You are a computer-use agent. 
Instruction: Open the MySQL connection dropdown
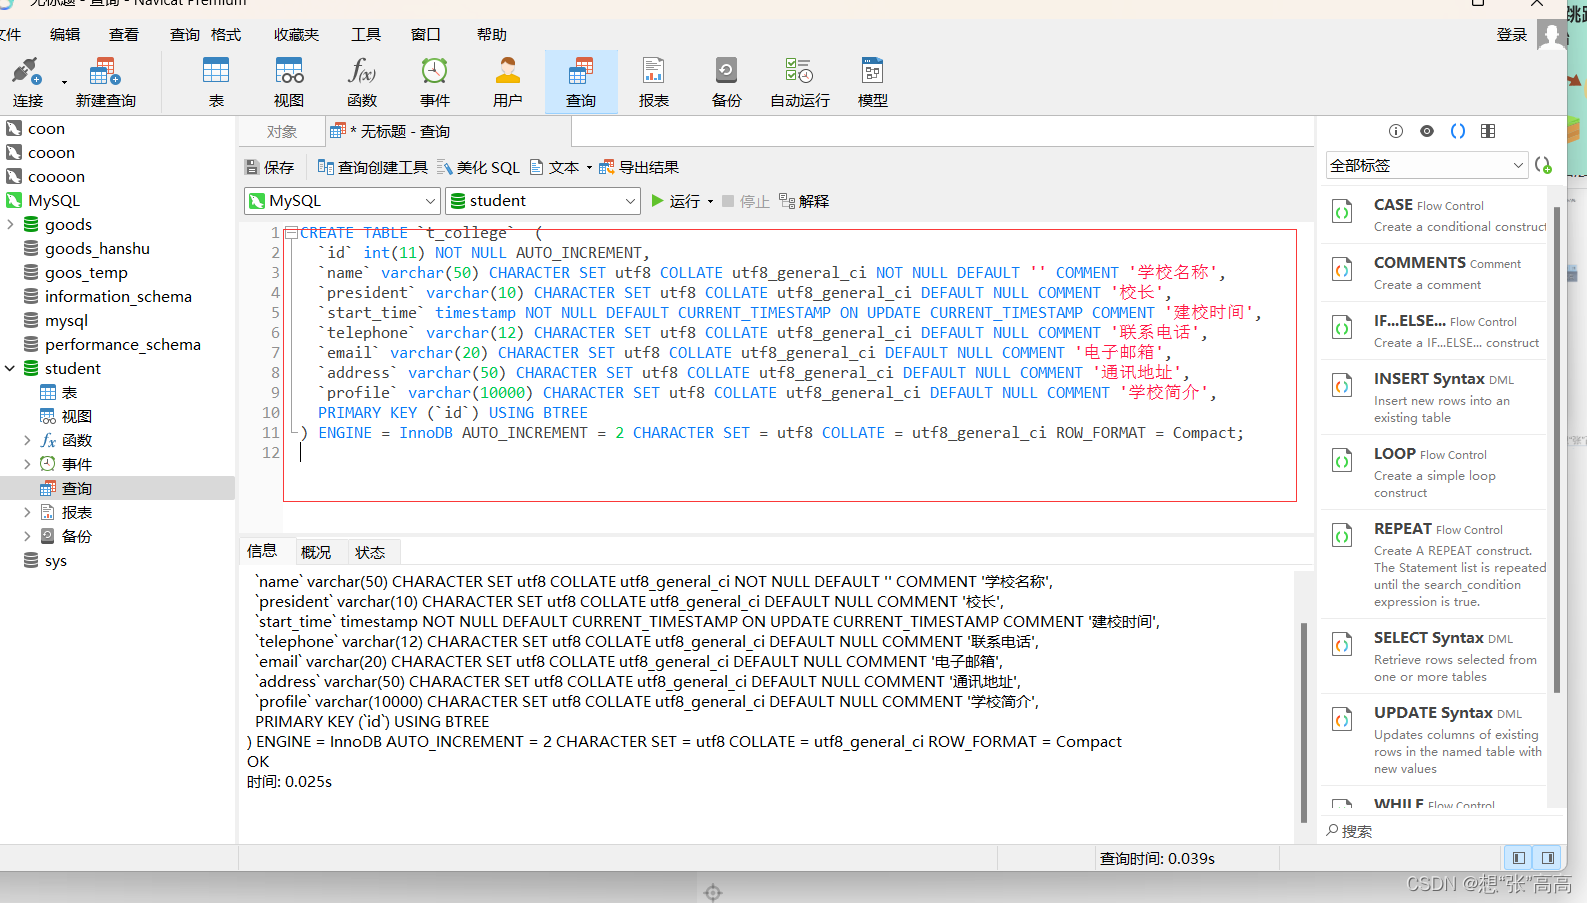pyautogui.click(x=342, y=201)
